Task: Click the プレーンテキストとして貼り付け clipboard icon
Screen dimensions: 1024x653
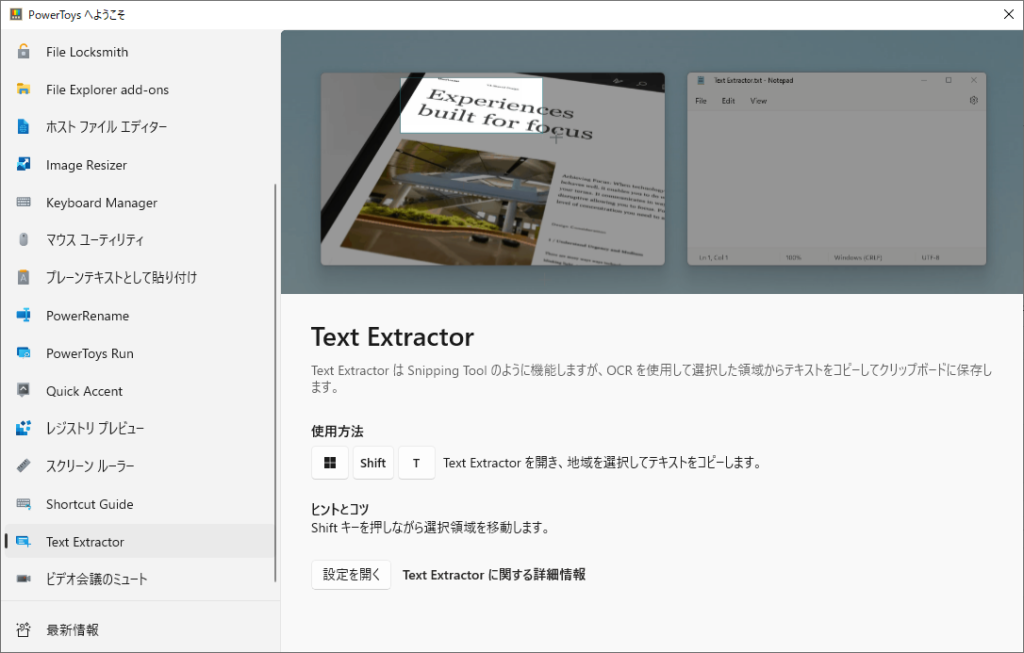Action: (x=24, y=278)
